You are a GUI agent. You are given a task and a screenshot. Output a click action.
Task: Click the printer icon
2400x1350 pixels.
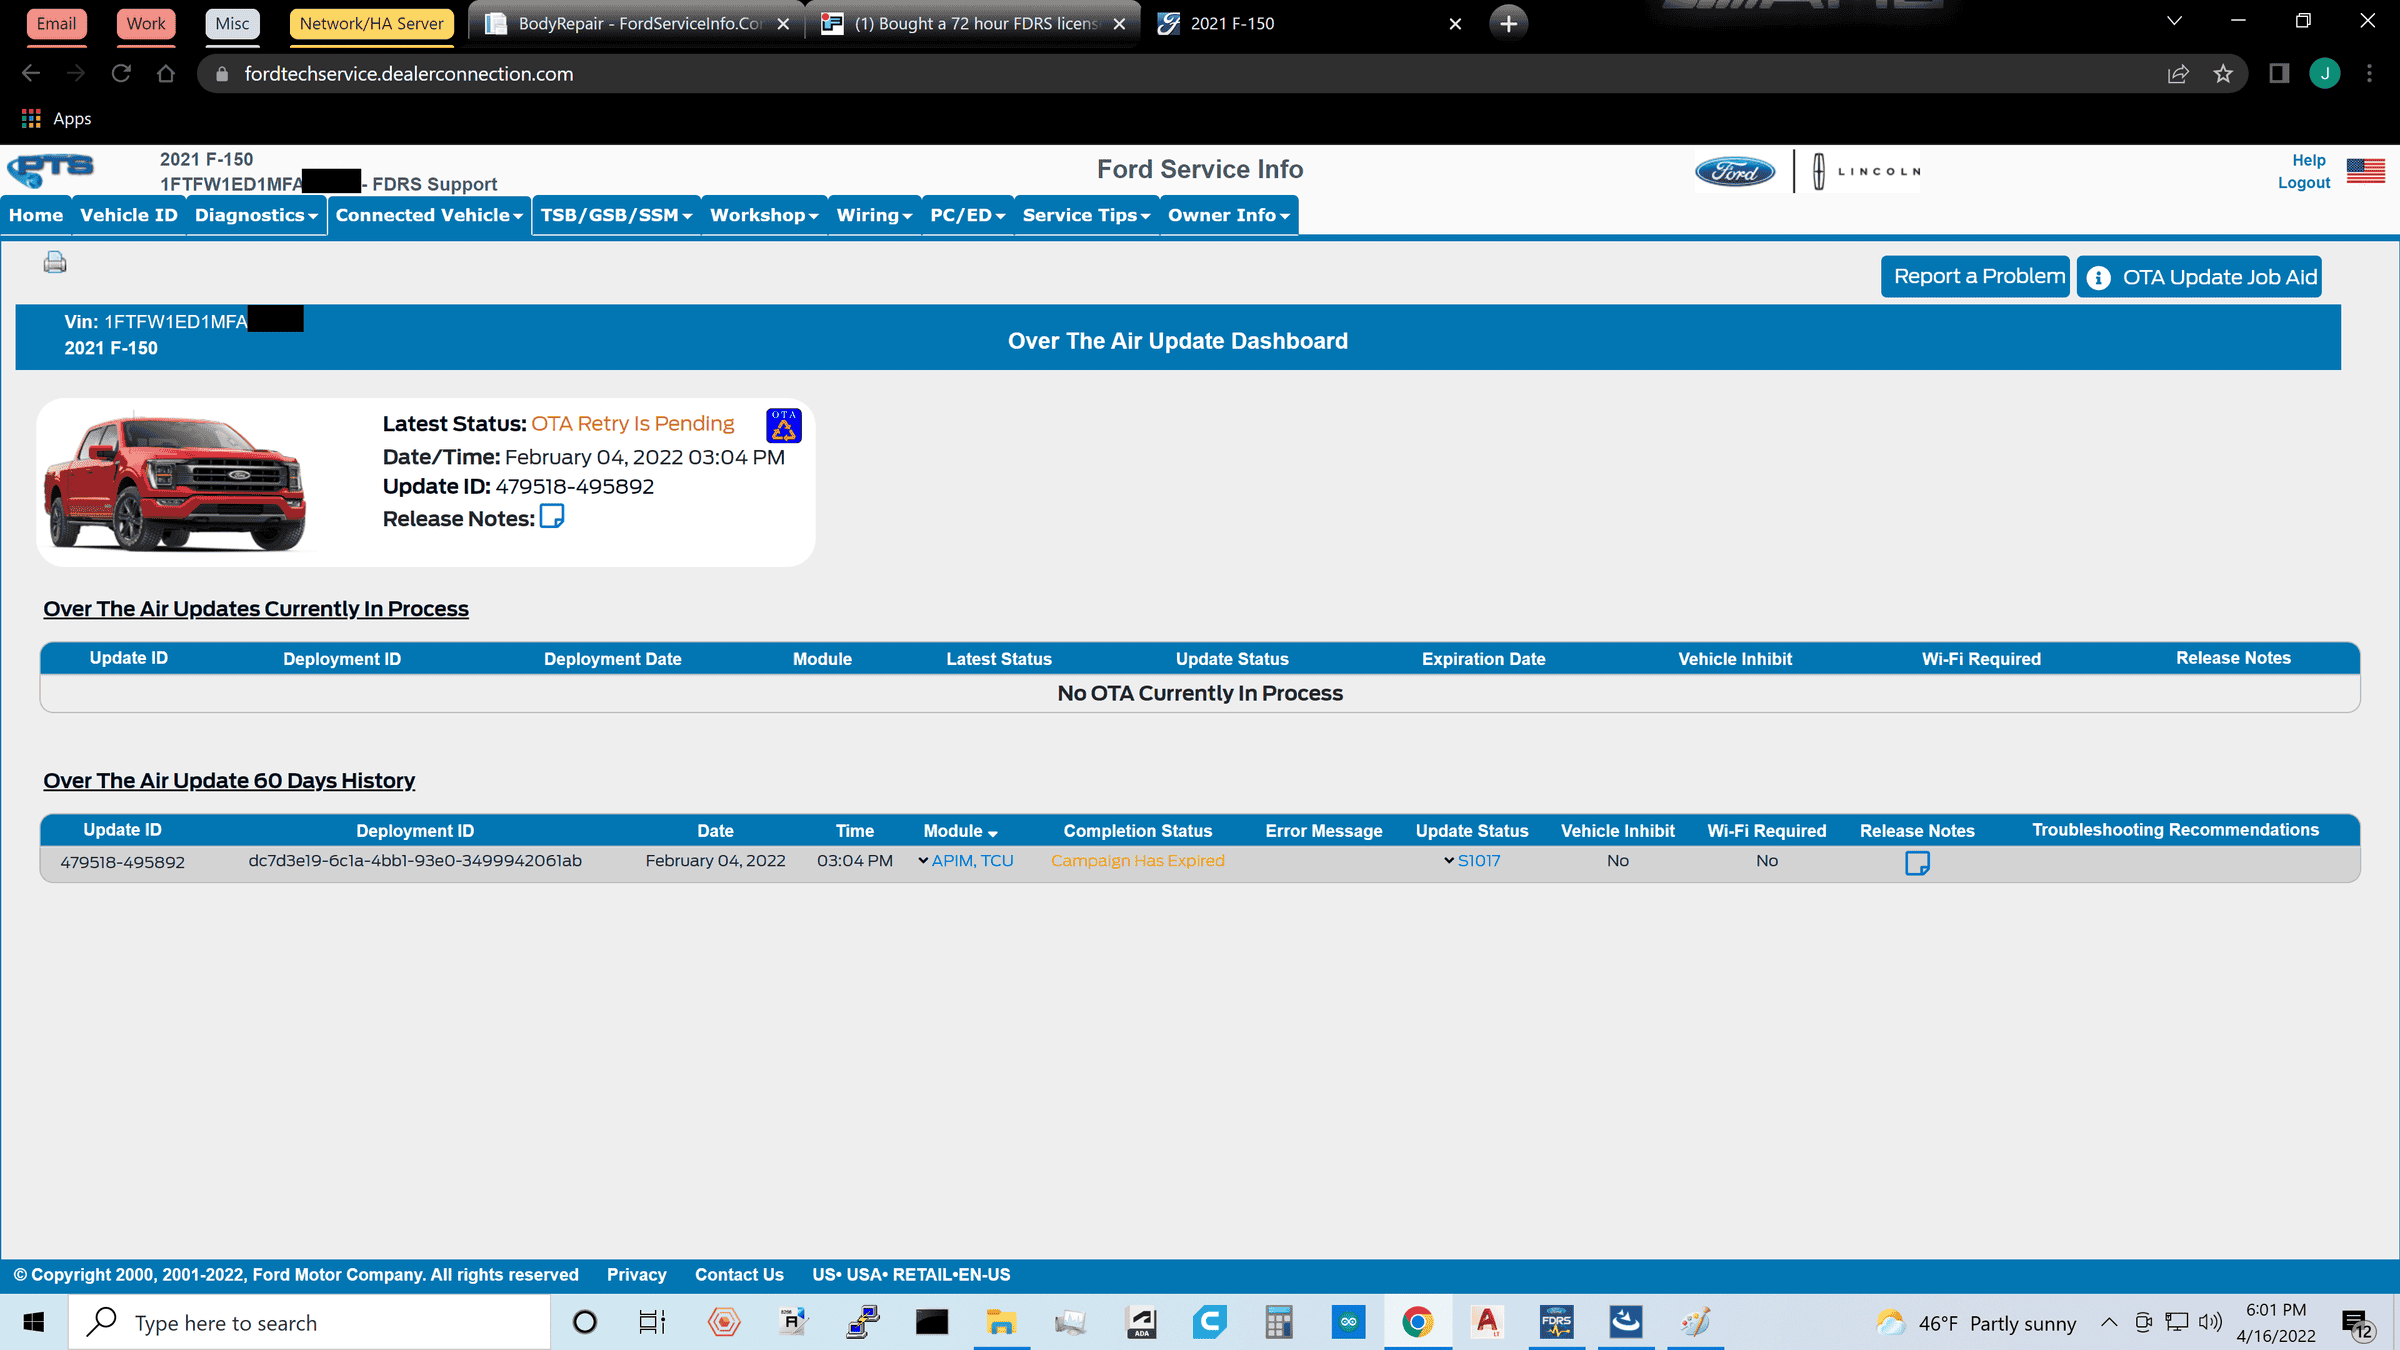point(55,263)
